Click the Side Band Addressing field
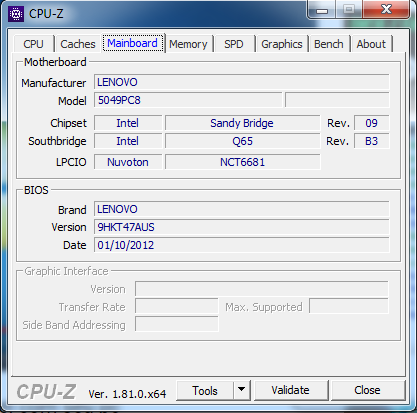Screen dimensions: 417x413 click(177, 324)
